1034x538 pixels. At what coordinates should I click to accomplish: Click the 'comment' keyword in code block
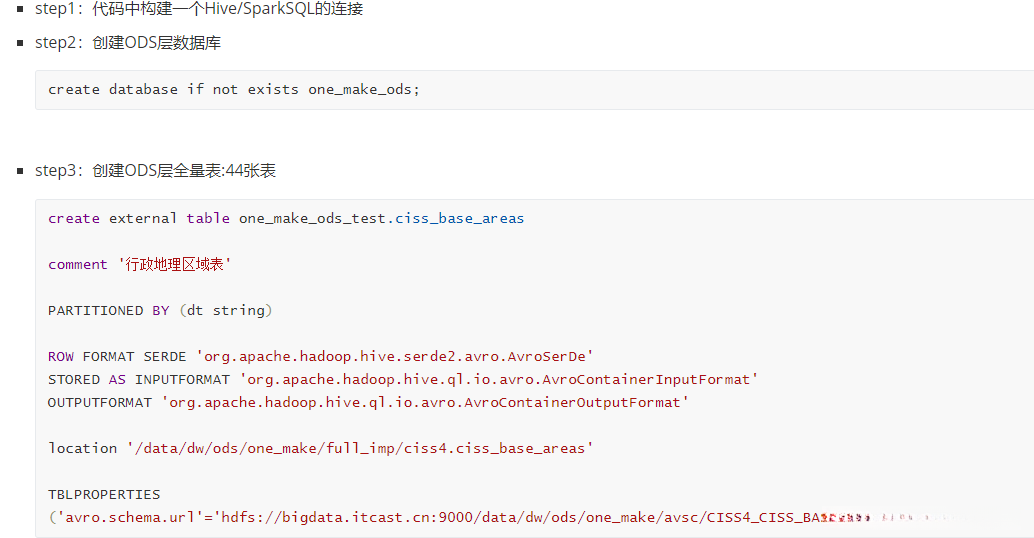click(77, 265)
